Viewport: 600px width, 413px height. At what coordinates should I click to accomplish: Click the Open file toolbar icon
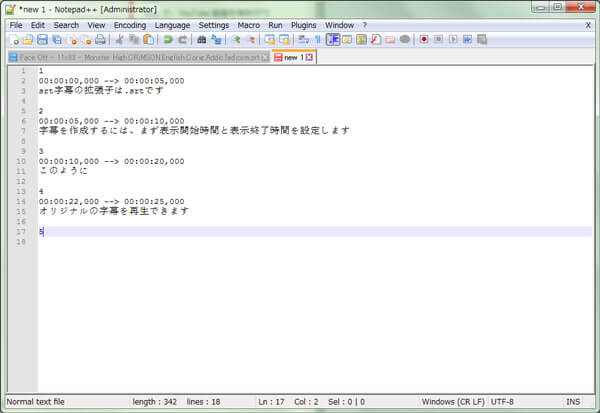coord(28,39)
